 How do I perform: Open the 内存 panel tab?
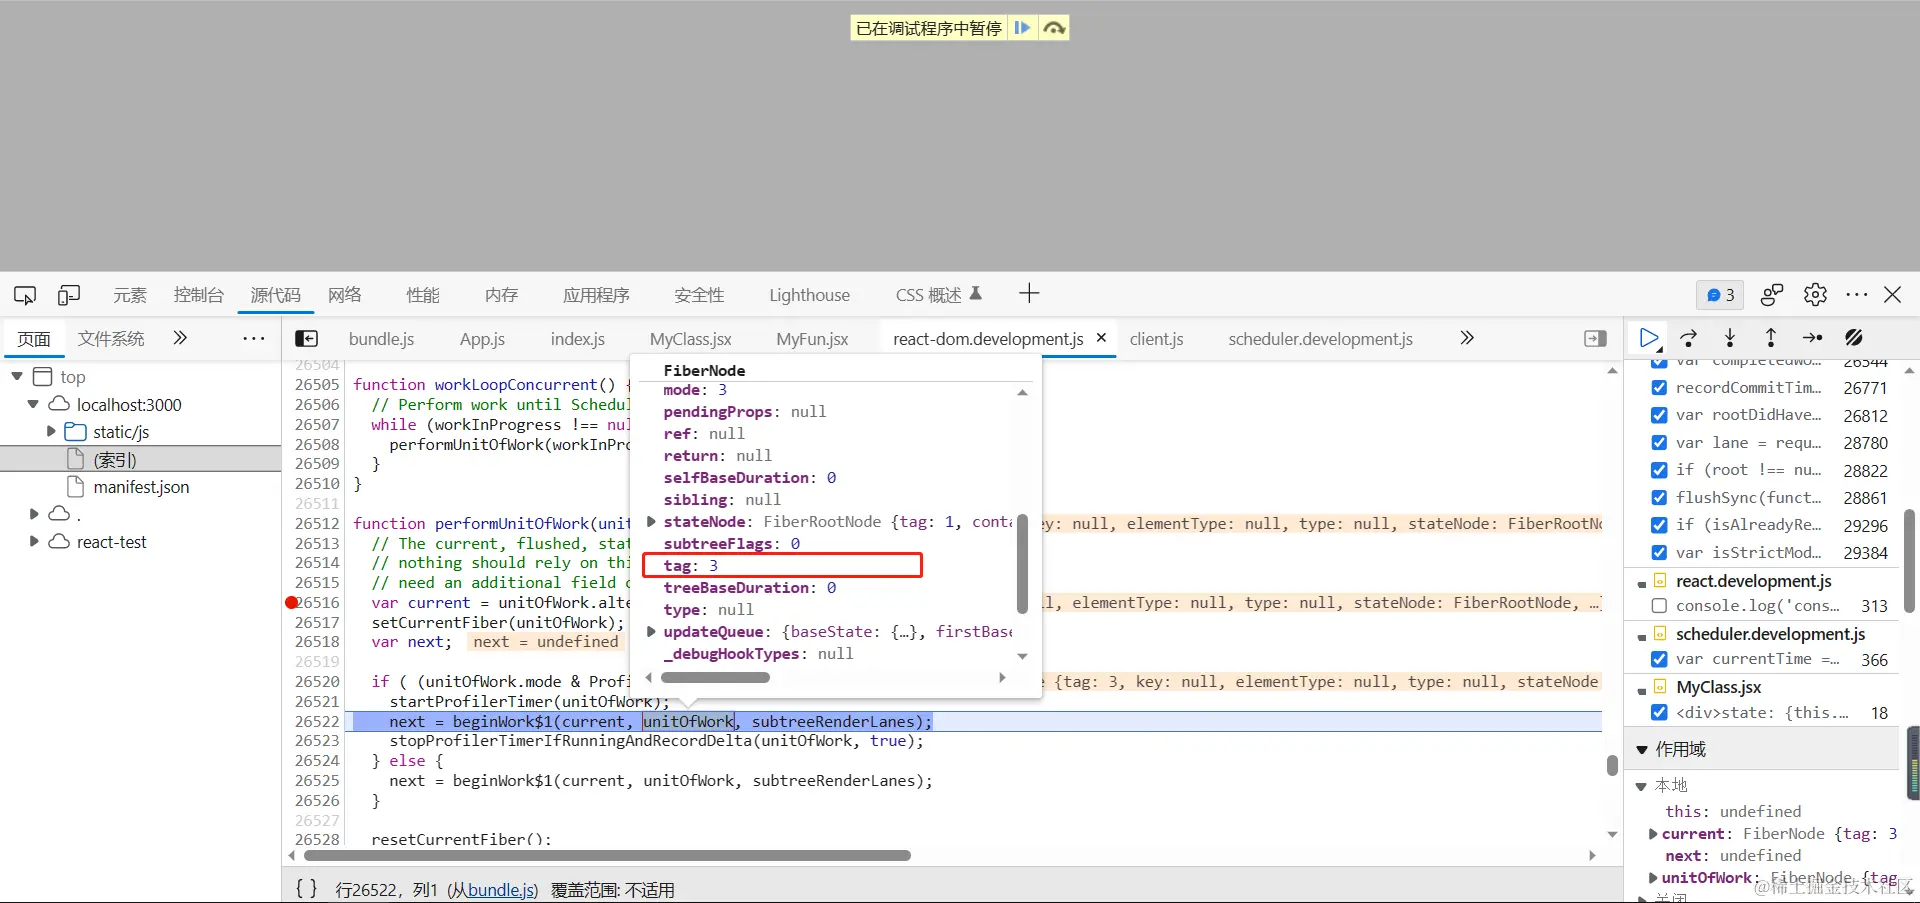coord(501,295)
